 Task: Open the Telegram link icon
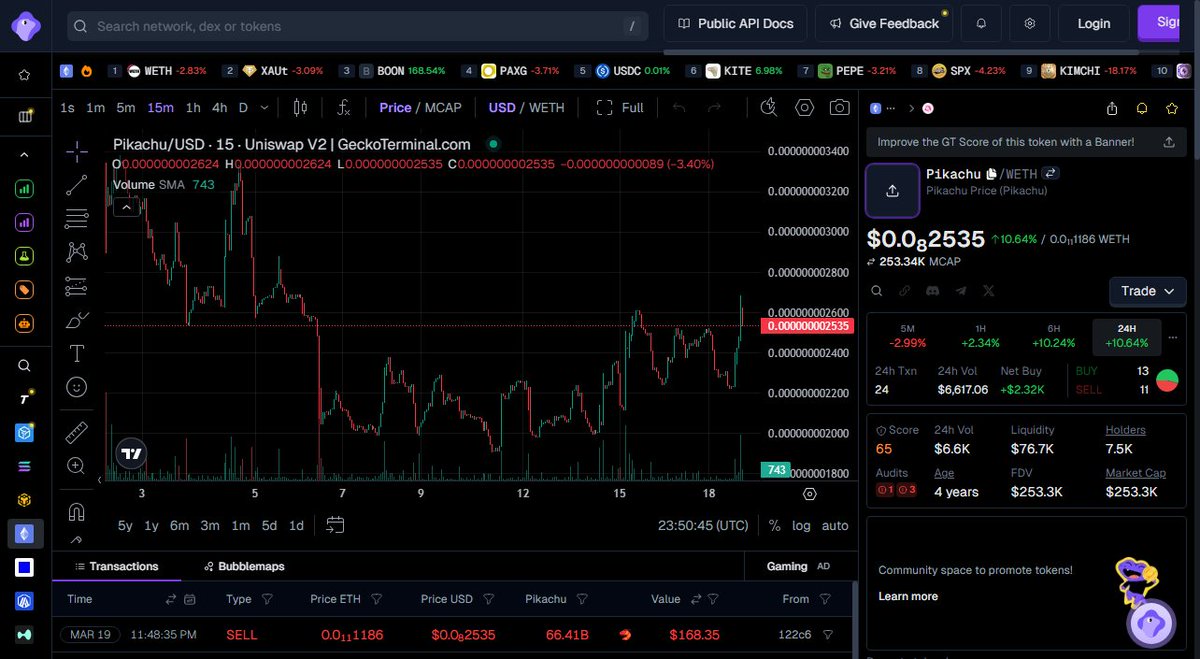(961, 291)
